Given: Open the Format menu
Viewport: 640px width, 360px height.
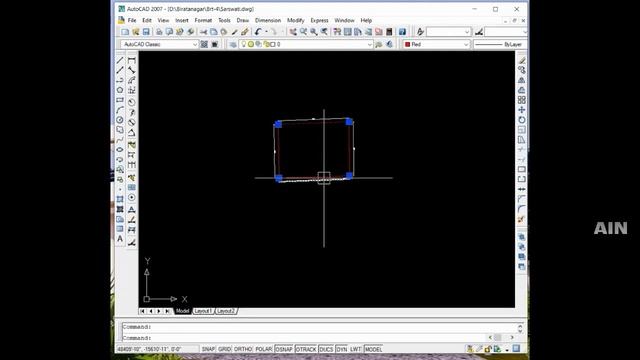Looking at the screenshot, I should (203, 20).
